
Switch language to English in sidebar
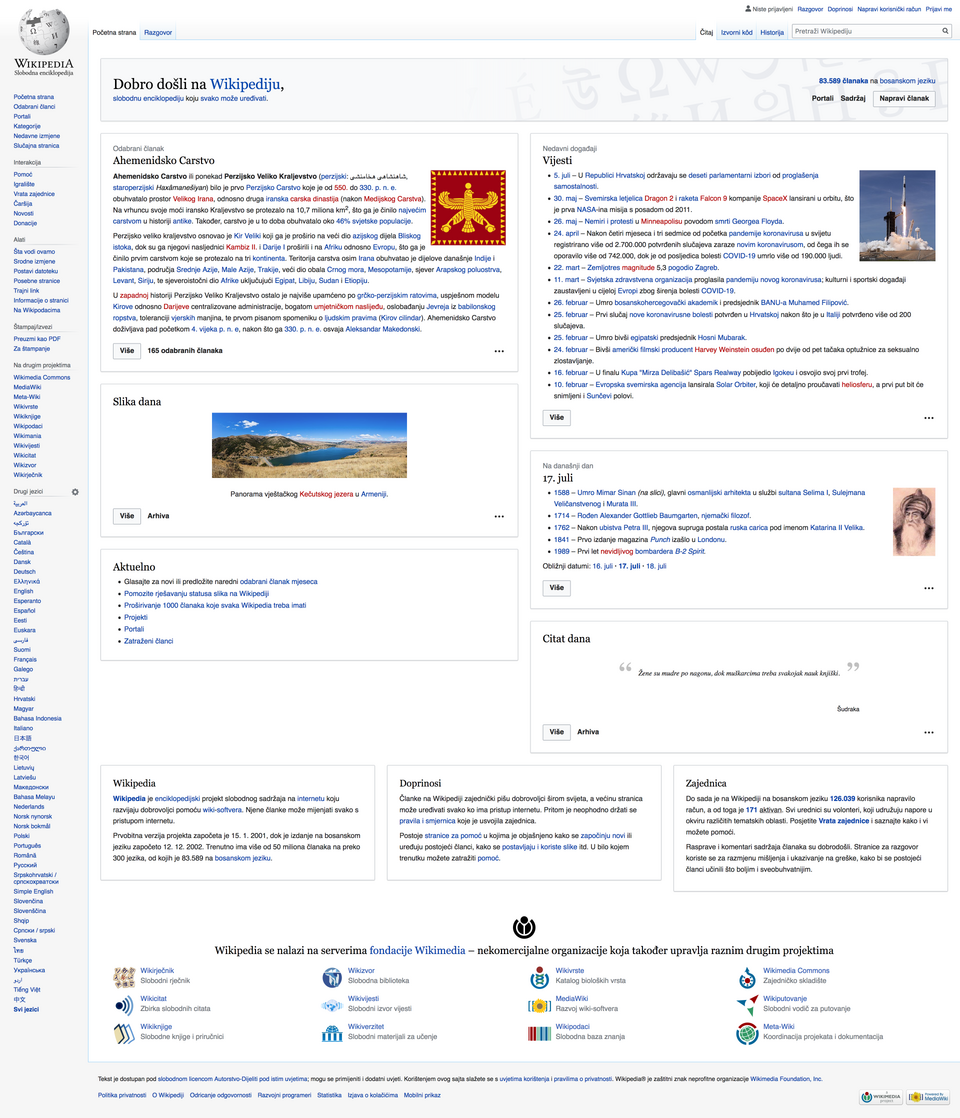click(24, 591)
